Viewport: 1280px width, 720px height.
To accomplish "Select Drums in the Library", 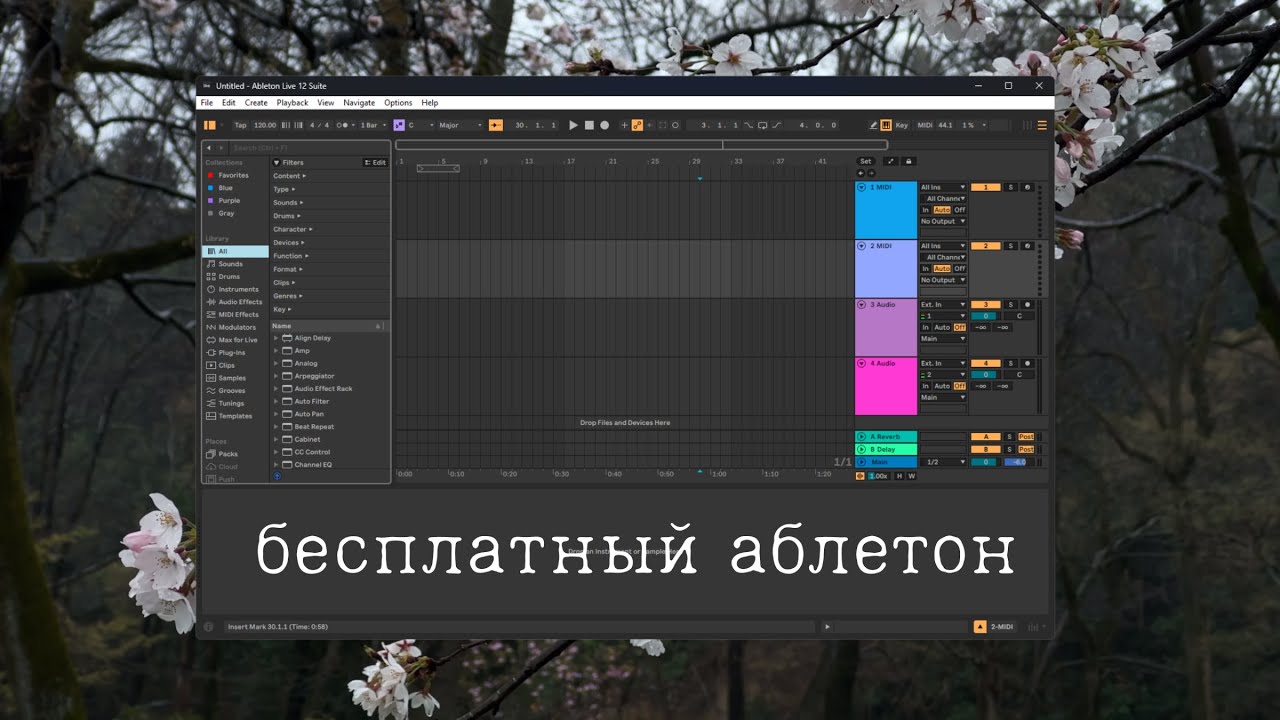I will (x=235, y=277).
